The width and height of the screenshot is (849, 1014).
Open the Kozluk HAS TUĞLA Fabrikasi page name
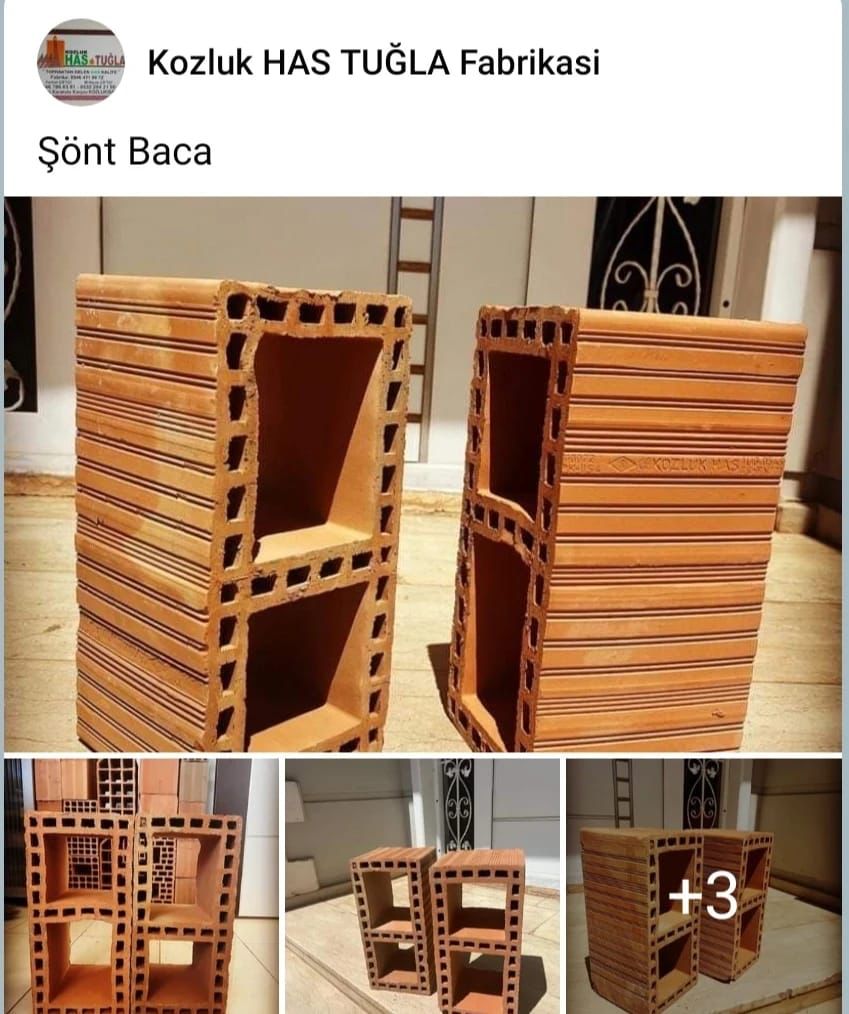click(374, 63)
